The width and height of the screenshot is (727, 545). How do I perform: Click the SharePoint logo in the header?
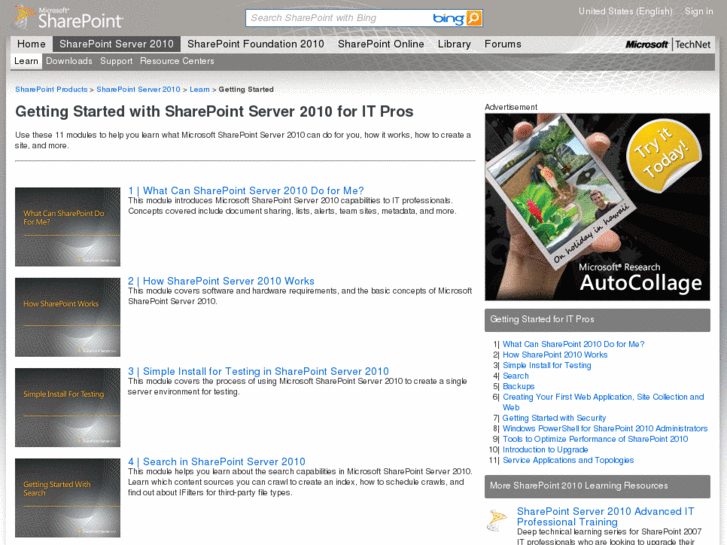(68, 18)
